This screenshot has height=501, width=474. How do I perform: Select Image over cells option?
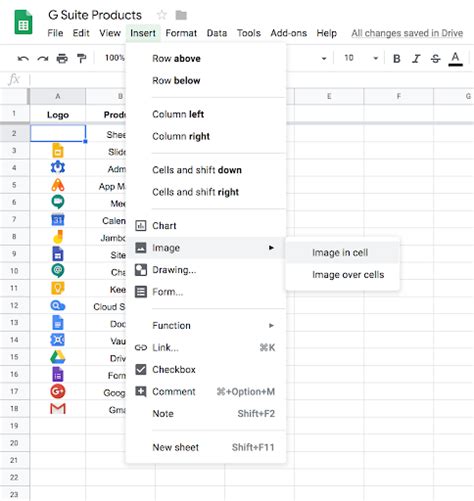[342, 275]
